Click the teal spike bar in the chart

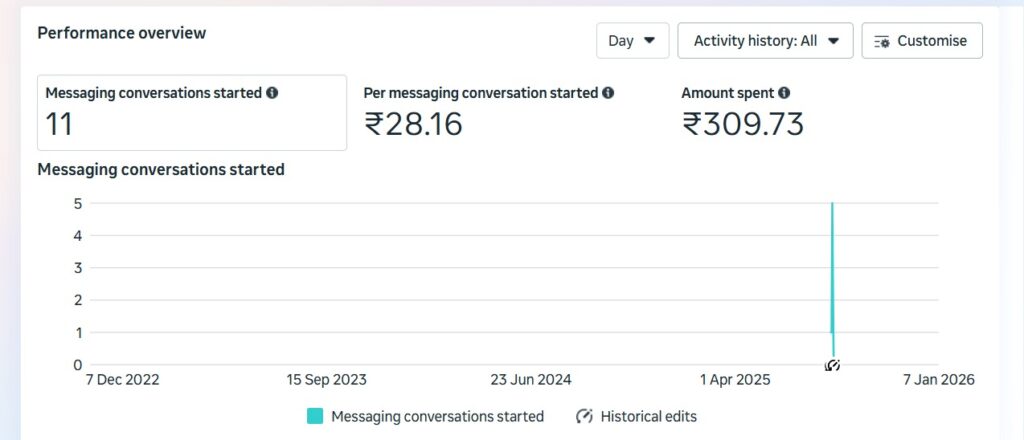point(832,280)
